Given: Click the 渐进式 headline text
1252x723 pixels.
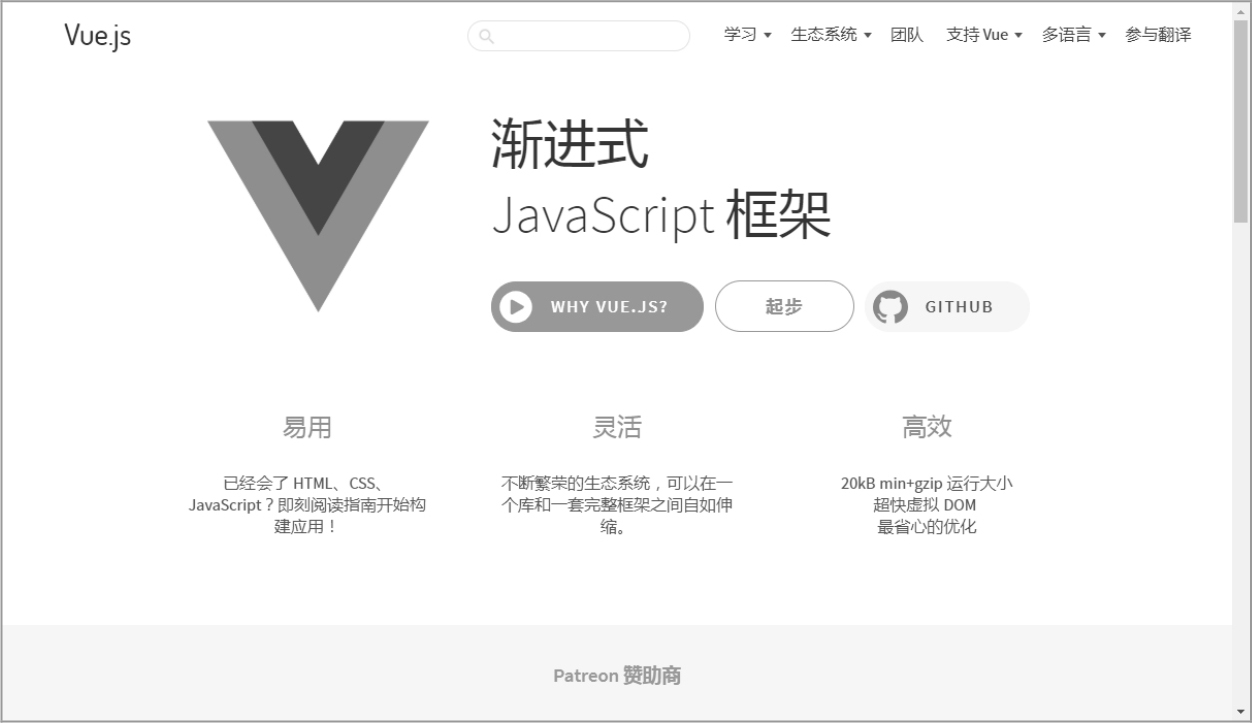Looking at the screenshot, I should pyautogui.click(x=570, y=143).
